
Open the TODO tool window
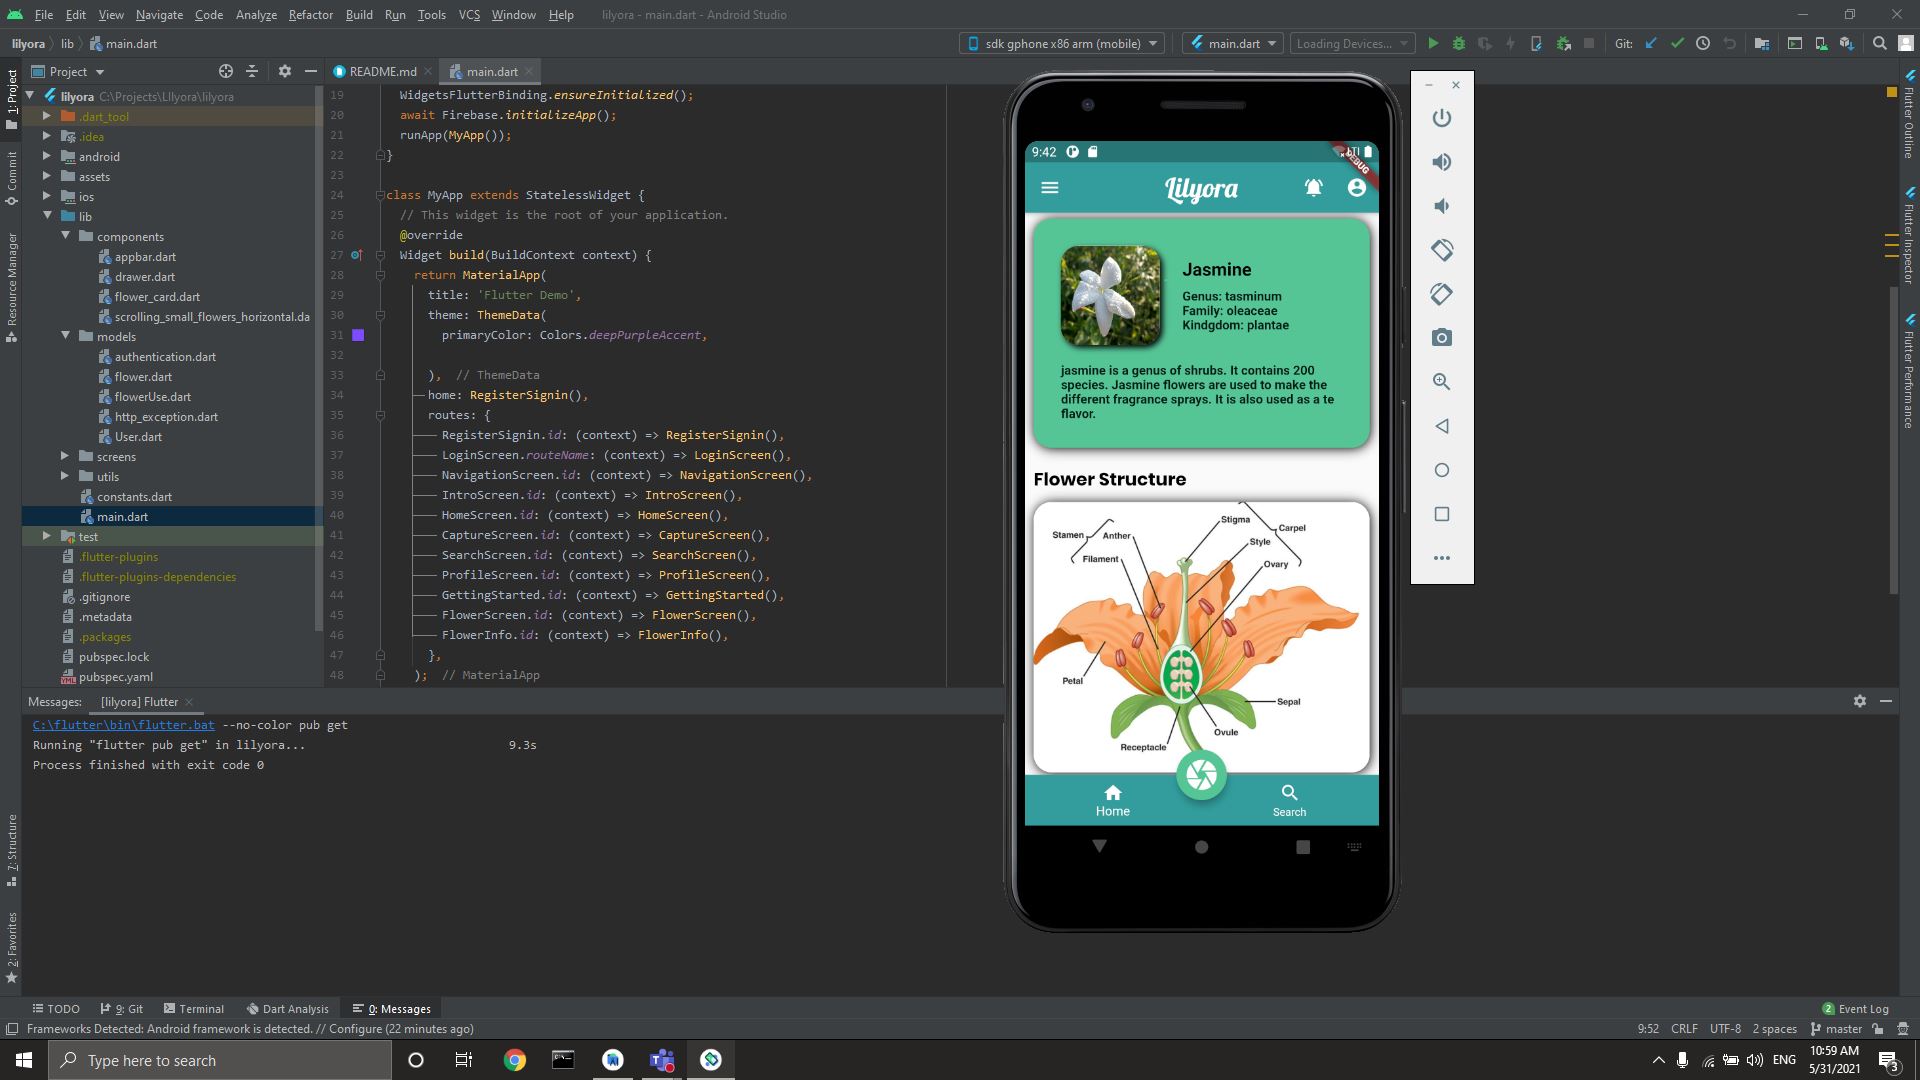[56, 1008]
